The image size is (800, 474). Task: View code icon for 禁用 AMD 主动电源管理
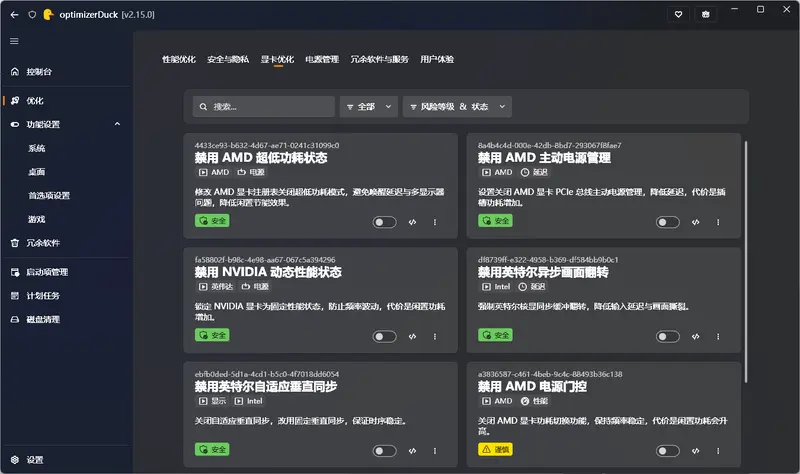pos(695,222)
